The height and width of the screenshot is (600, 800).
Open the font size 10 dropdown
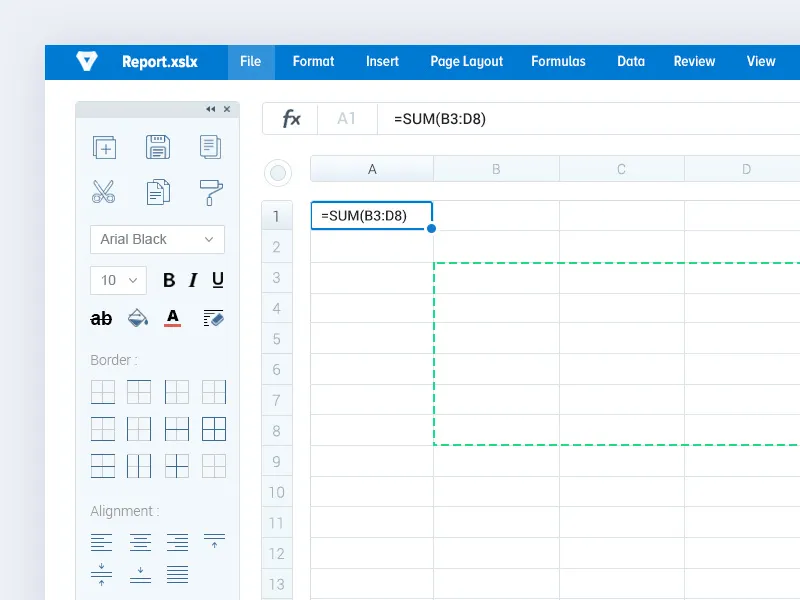tap(118, 280)
